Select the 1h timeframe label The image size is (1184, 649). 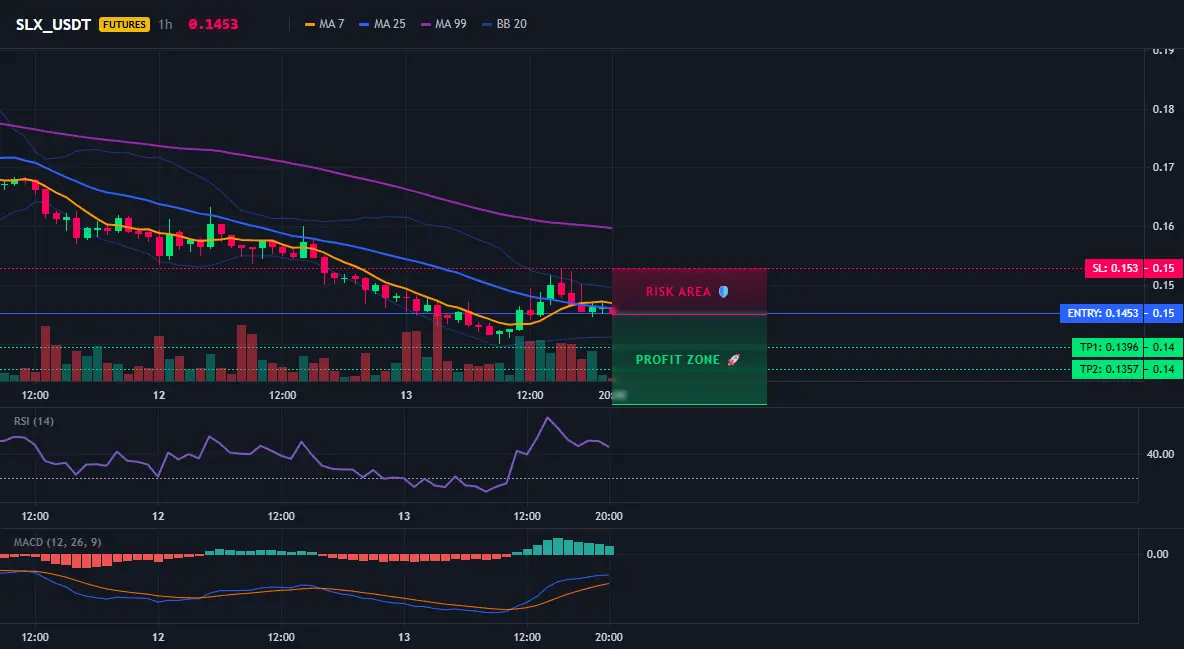(x=165, y=24)
